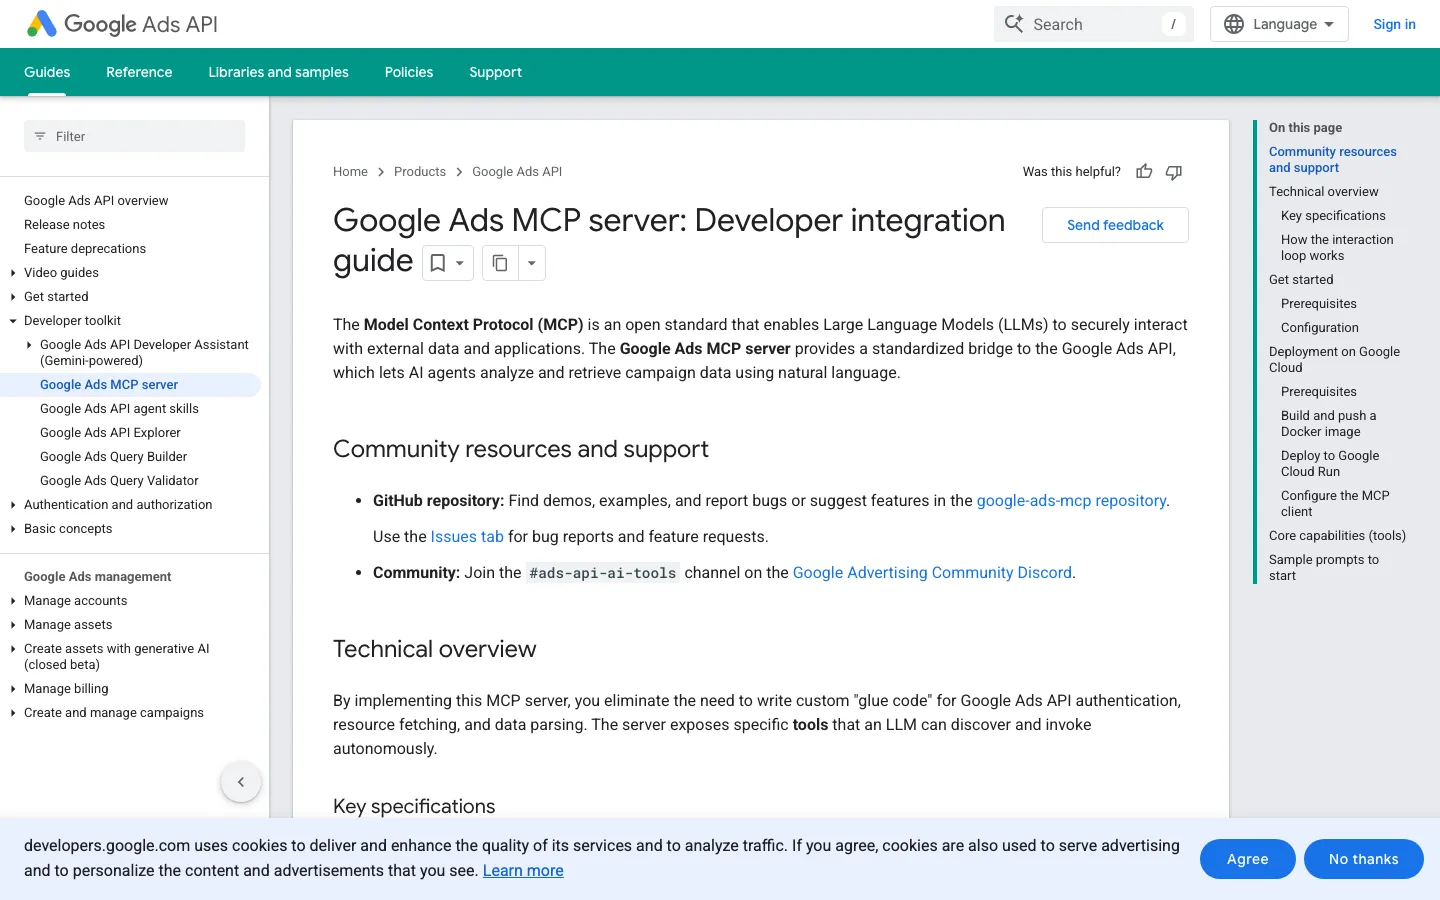Copy page using the copy icon
Viewport: 1440px width, 900px height.
[x=500, y=263]
